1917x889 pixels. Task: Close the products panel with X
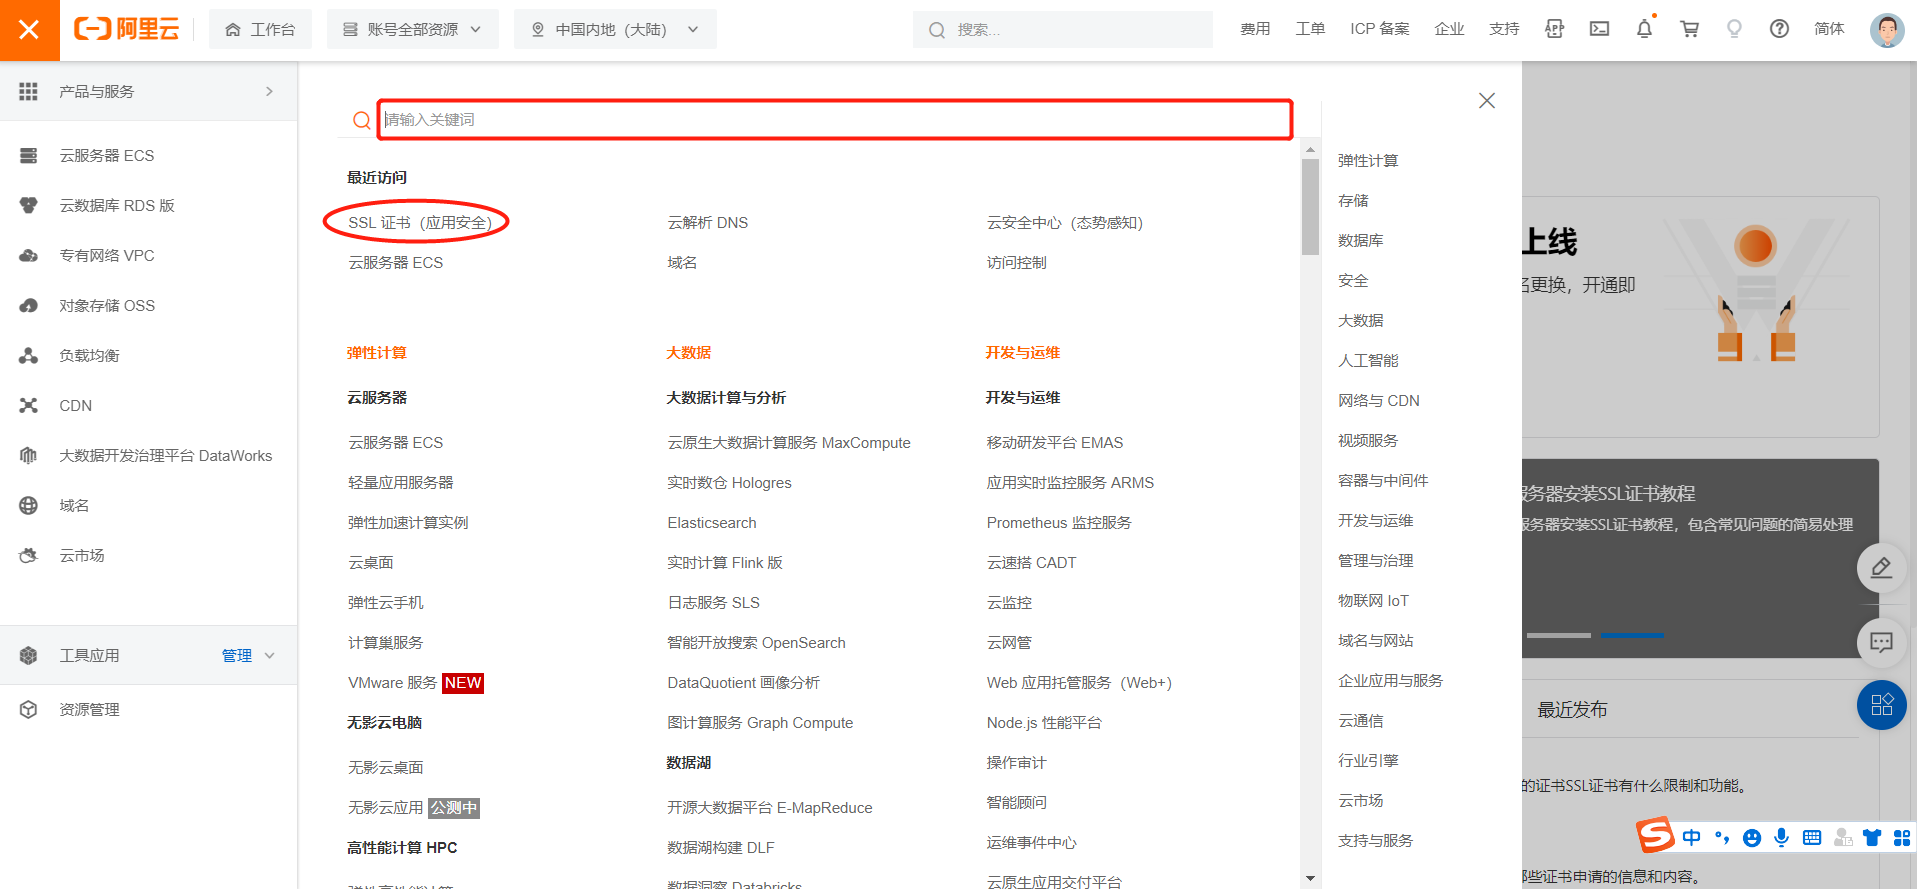pos(1487,100)
